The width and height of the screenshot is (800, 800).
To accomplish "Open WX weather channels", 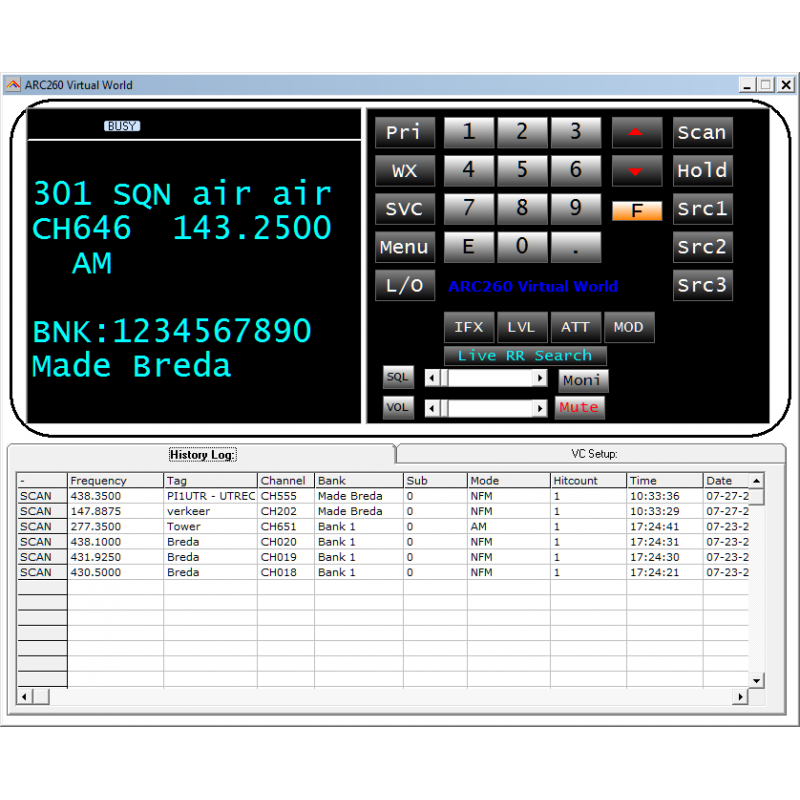I will [404, 170].
